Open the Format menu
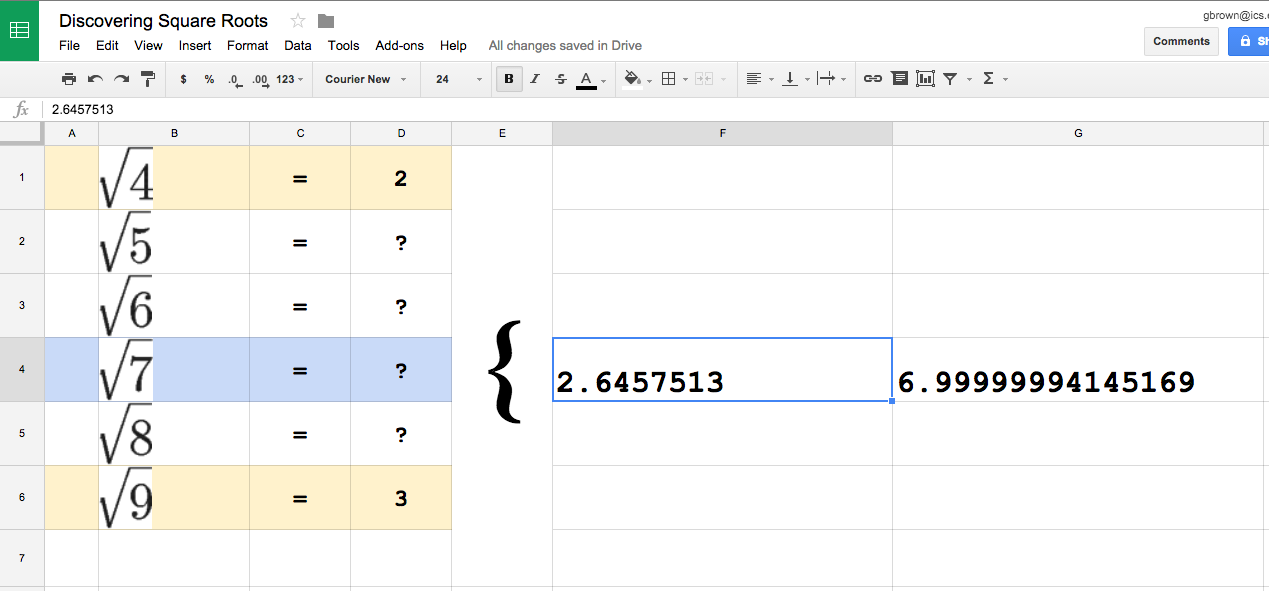 pos(247,45)
